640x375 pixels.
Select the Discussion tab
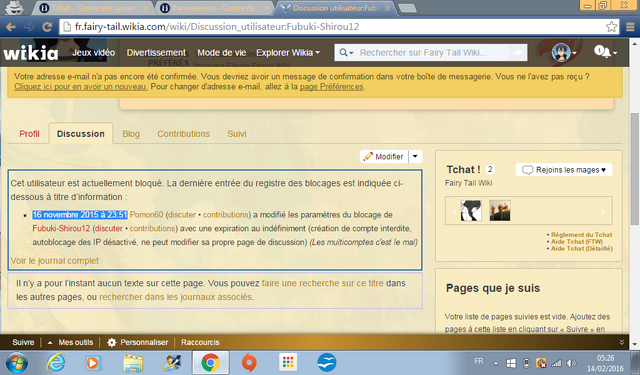pos(81,134)
